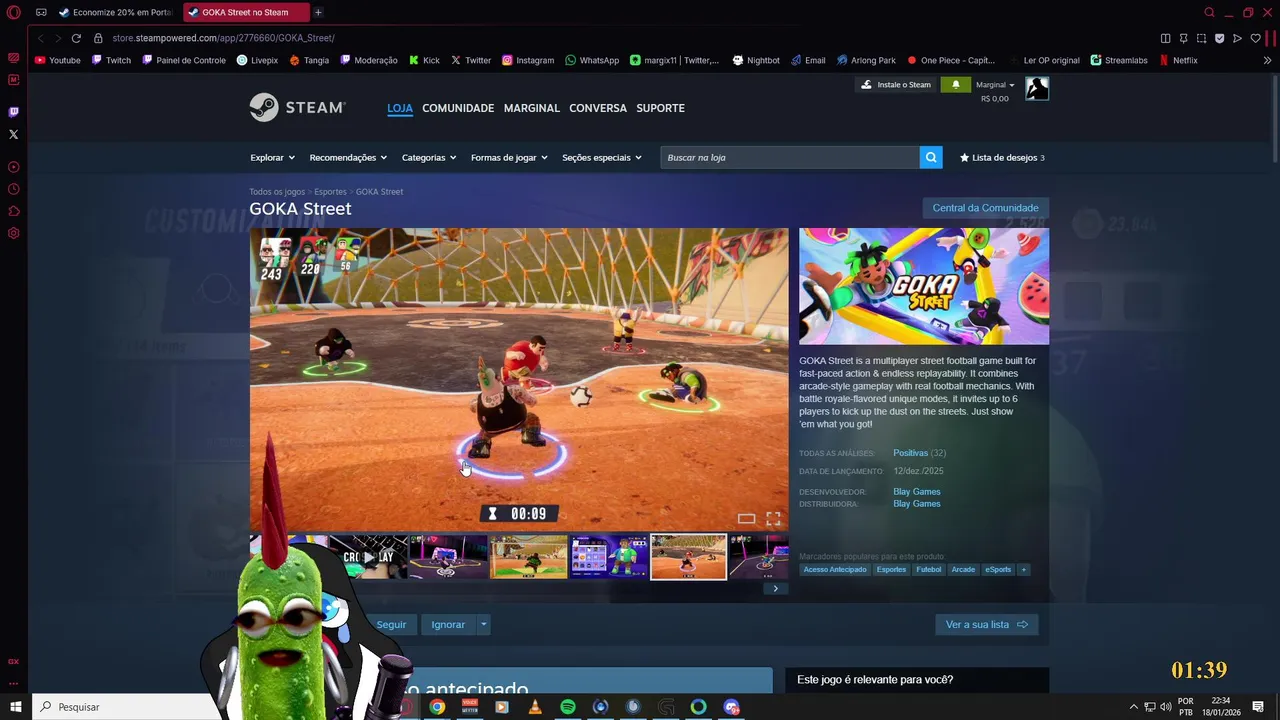Open a new browser tab
The width and height of the screenshot is (1280, 720).
(318, 12)
